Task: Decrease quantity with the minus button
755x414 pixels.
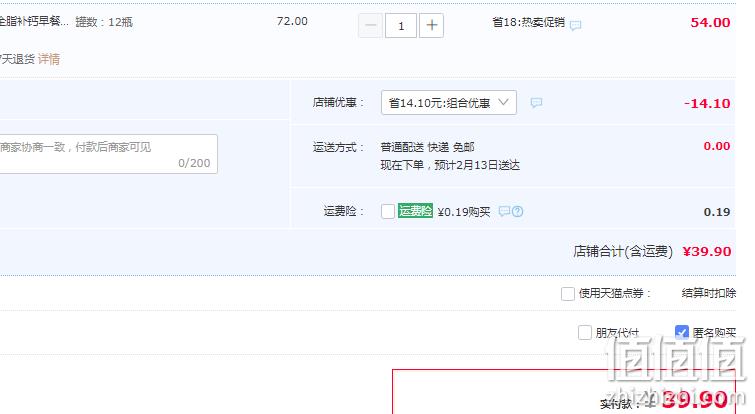Action: (x=370, y=26)
